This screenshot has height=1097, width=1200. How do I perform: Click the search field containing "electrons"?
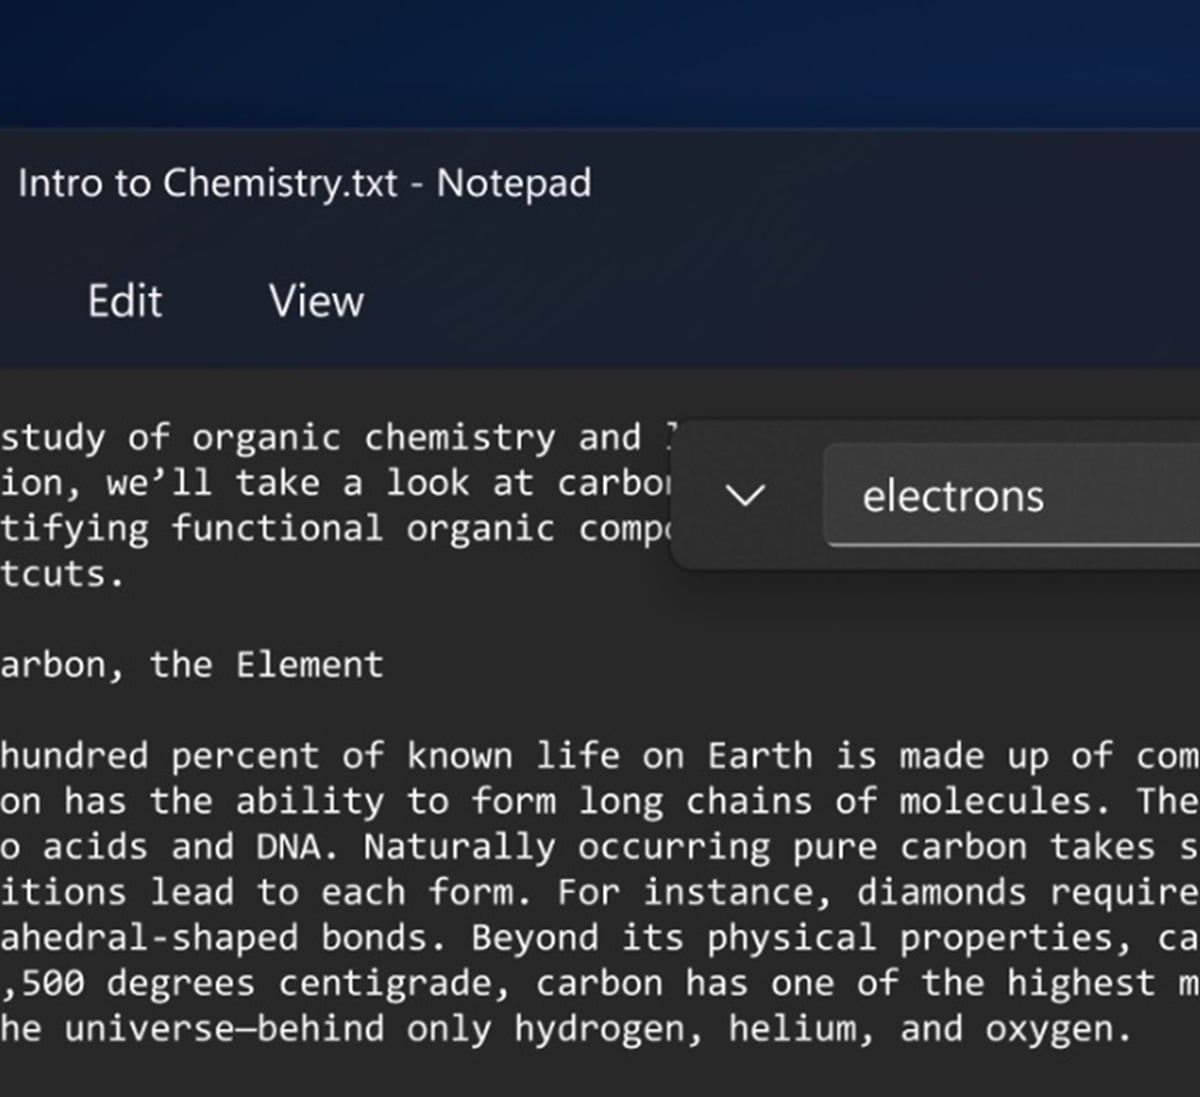pos(1010,496)
